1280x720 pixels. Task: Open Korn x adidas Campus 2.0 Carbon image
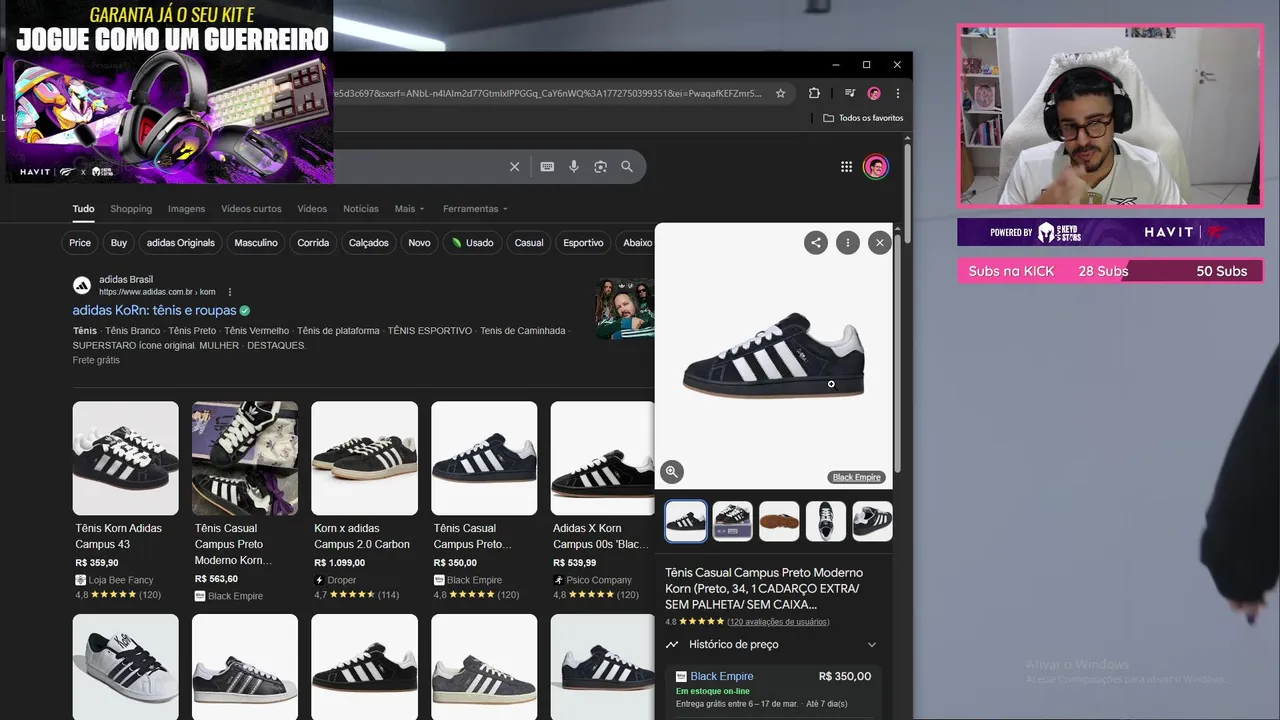[x=364, y=458]
